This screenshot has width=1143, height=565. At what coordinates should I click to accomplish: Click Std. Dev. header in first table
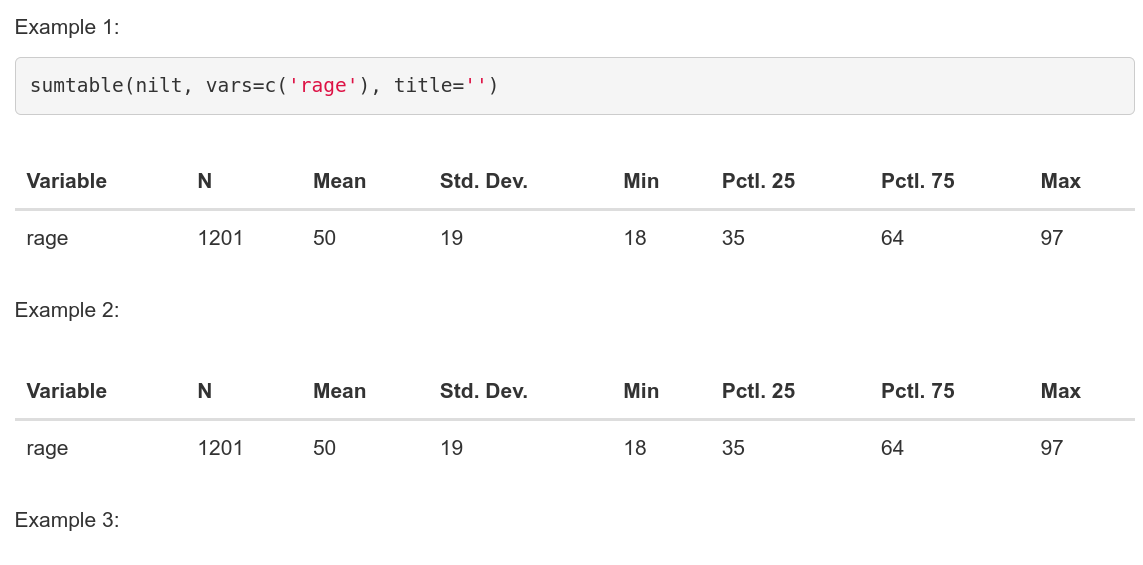coord(483,181)
